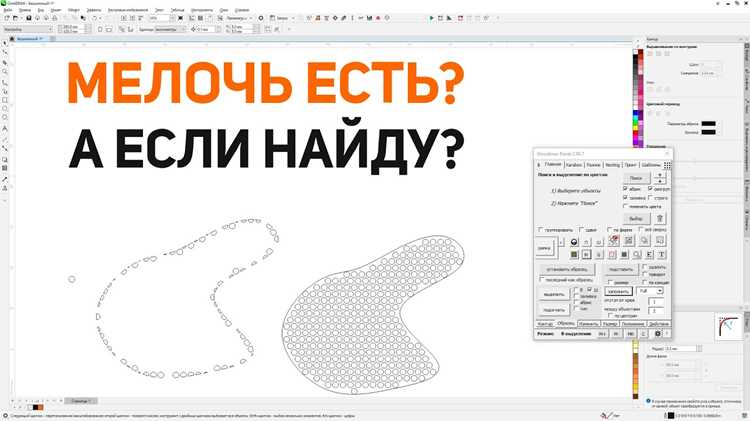The width and height of the screenshot is (750, 421).
Task: Click the green square icon in plugin panel
Action: point(574,255)
